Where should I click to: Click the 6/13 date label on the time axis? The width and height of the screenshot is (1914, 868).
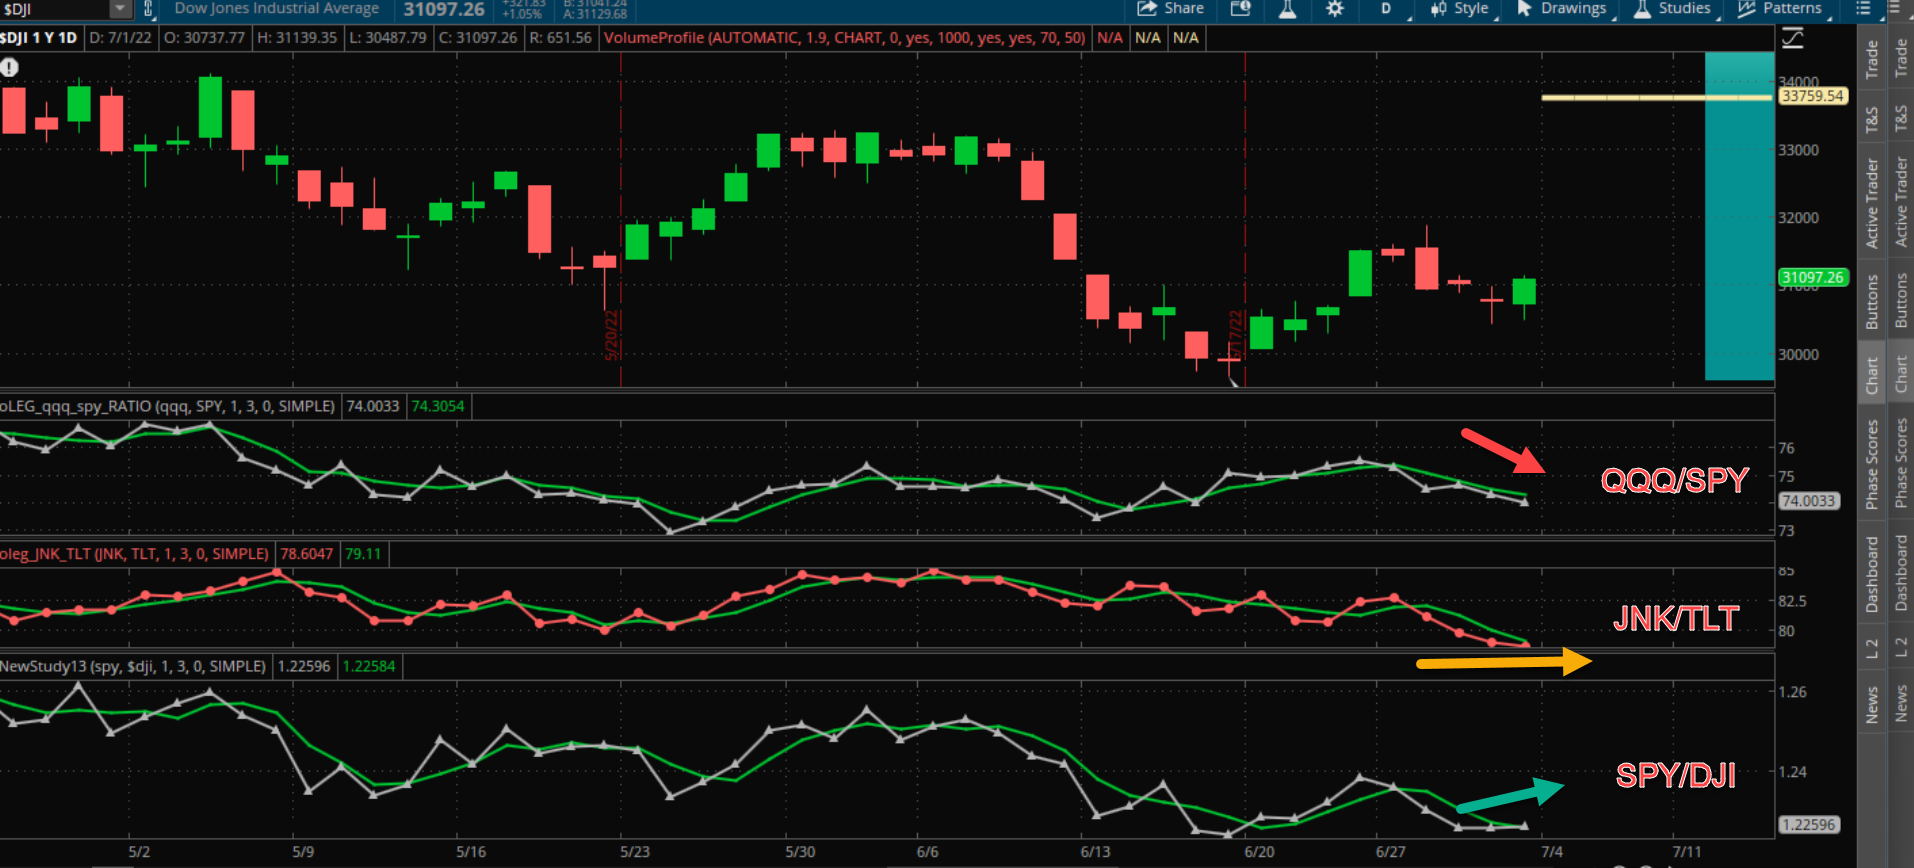coord(1095,852)
